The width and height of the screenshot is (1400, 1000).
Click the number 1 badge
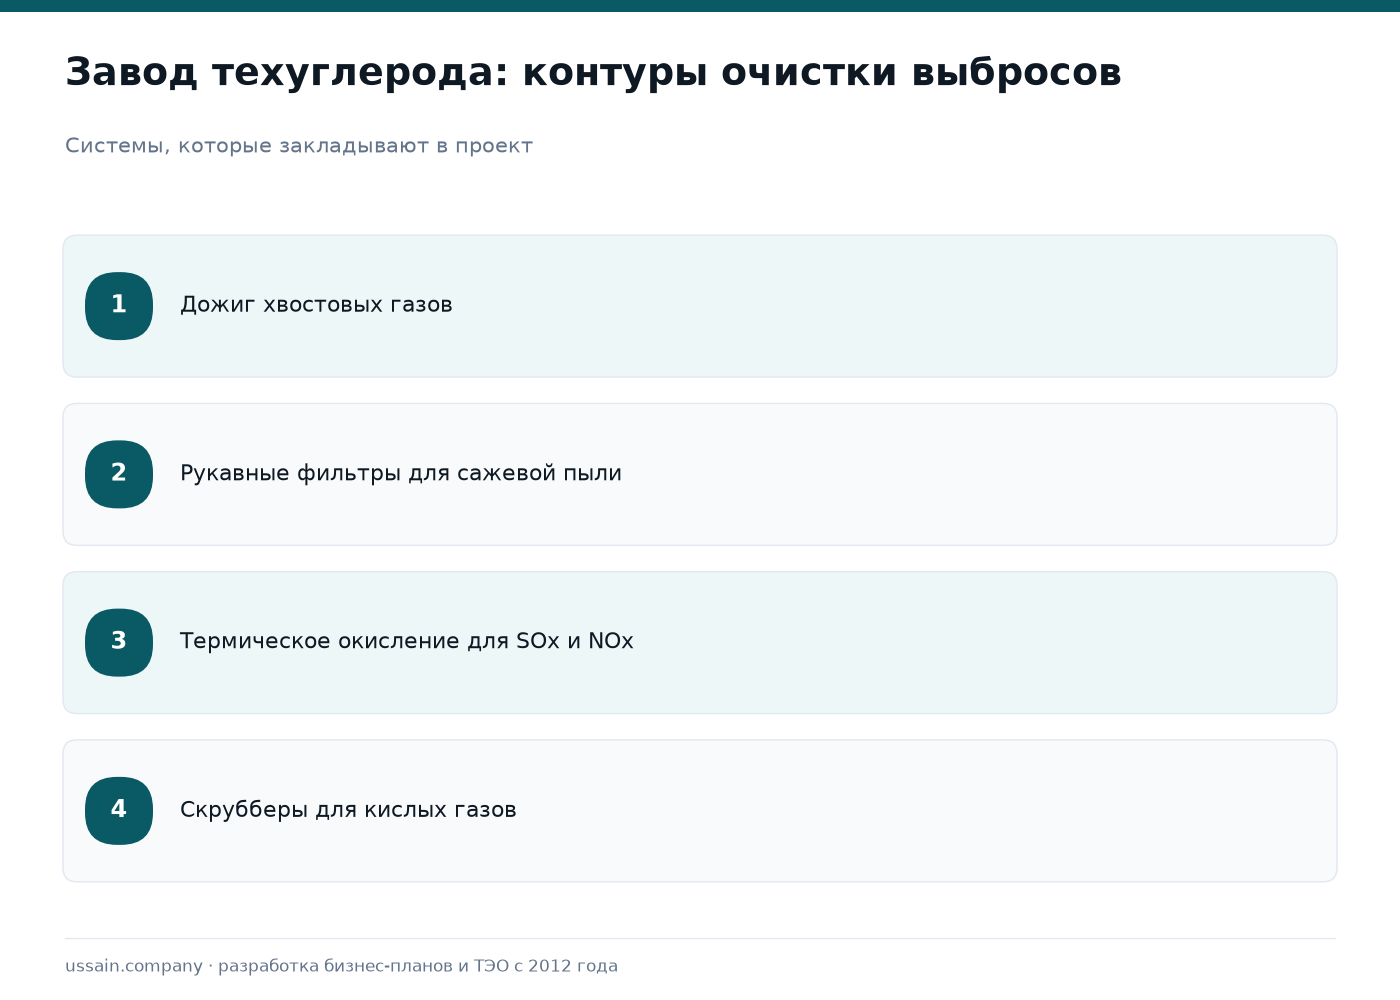pyautogui.click(x=119, y=306)
